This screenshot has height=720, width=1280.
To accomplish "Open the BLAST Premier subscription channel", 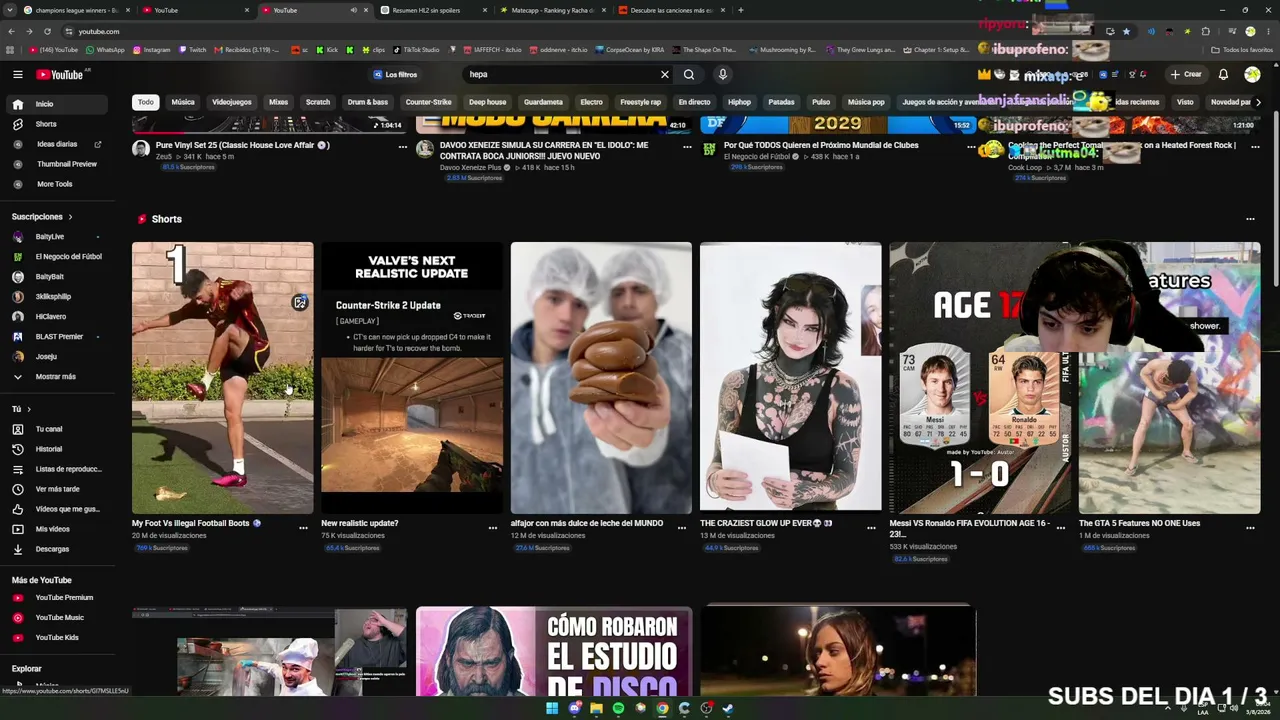I will click(x=57, y=337).
